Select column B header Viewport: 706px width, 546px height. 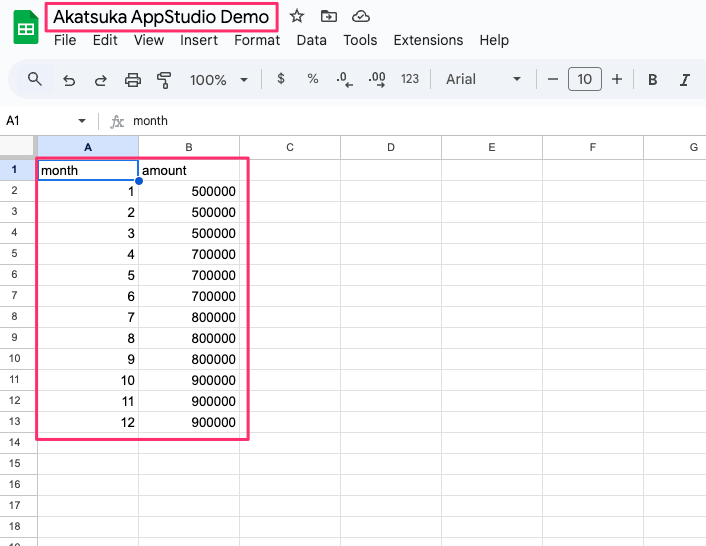[189, 147]
